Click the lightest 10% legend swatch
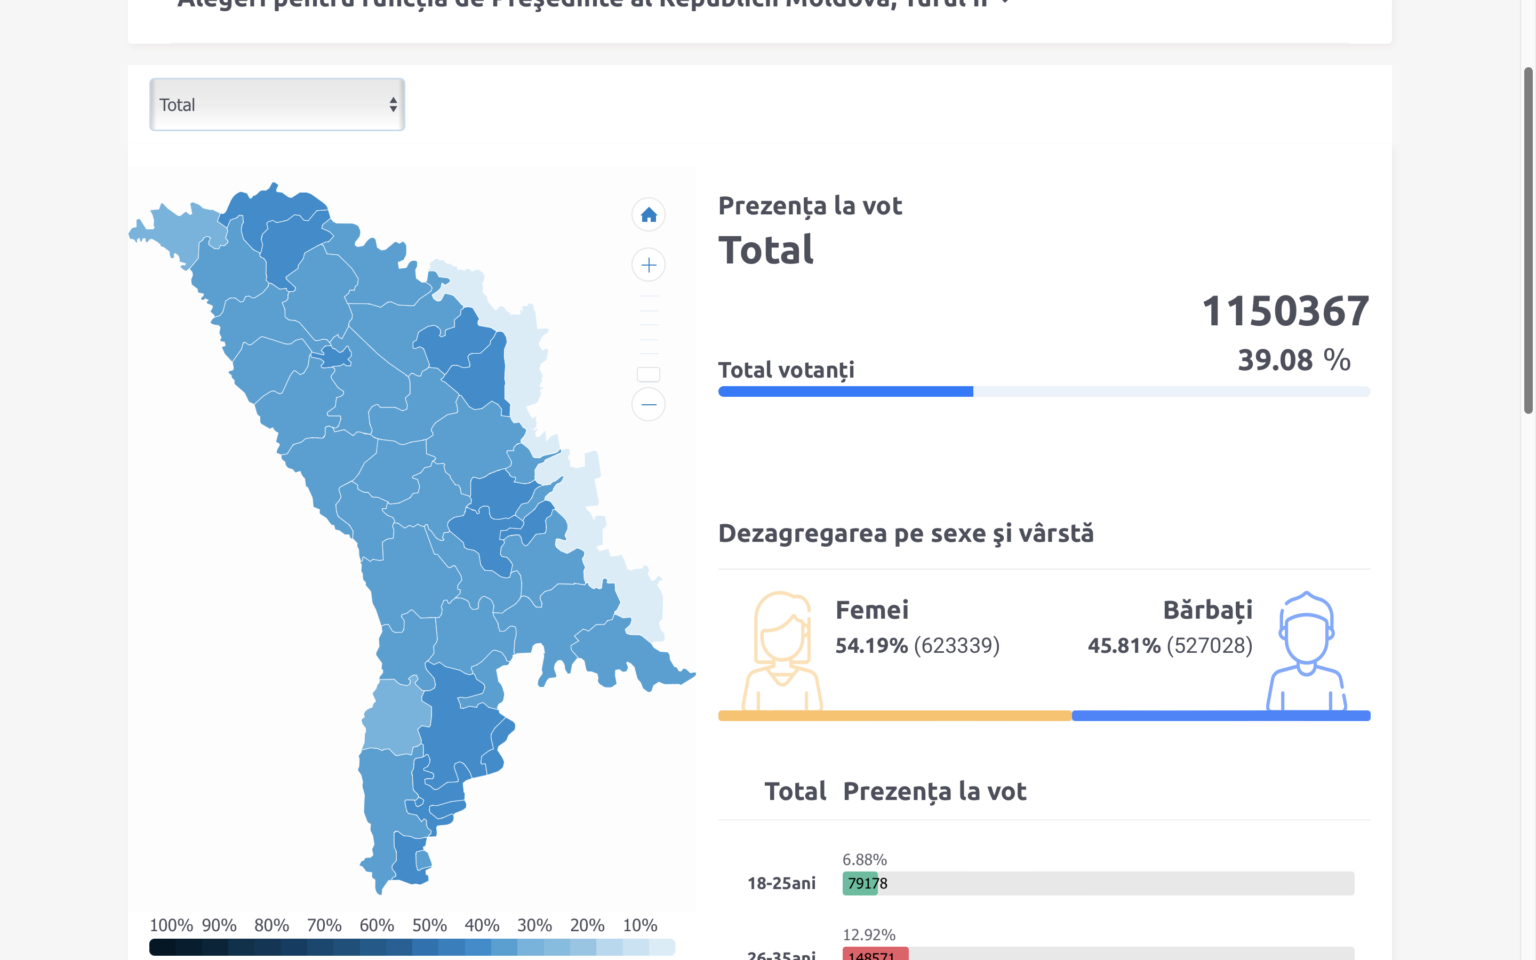 [662, 947]
